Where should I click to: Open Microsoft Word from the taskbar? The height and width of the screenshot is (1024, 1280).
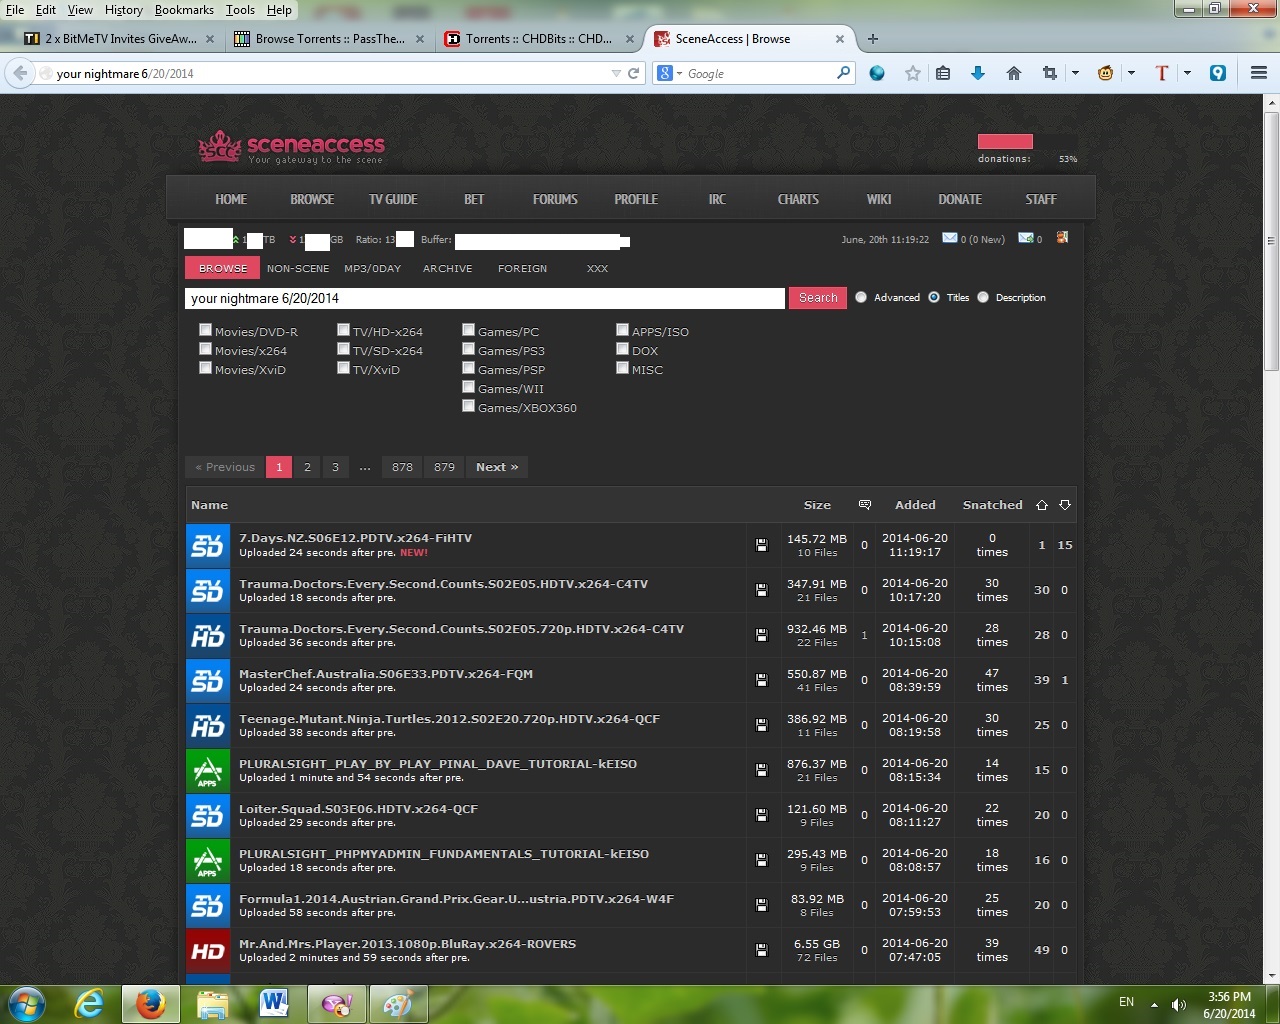click(274, 1004)
